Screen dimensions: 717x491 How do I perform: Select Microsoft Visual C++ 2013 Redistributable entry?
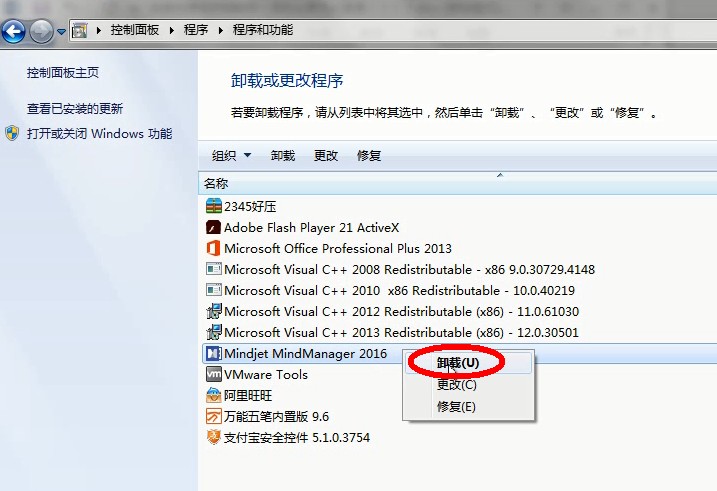(x=401, y=333)
